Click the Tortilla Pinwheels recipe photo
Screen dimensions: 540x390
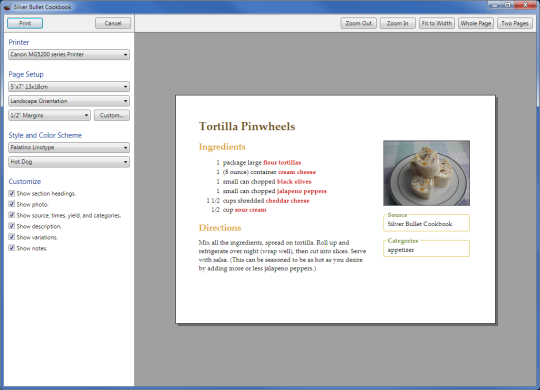click(x=426, y=173)
